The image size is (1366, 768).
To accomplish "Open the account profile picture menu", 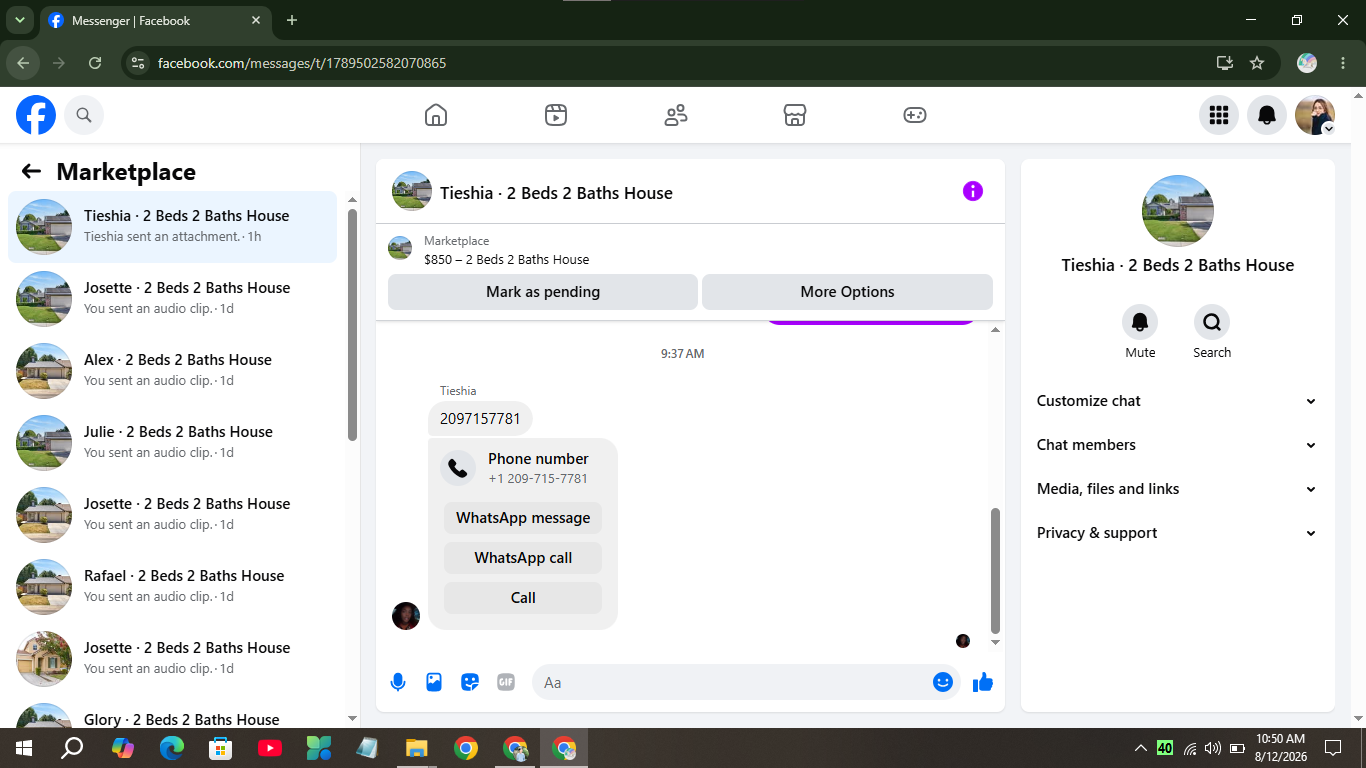I will pyautogui.click(x=1315, y=115).
